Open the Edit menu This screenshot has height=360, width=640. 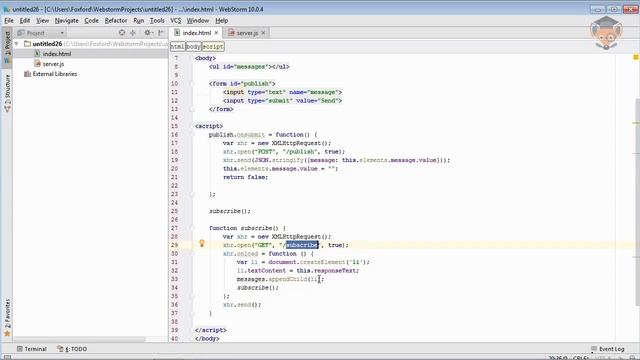pyautogui.click(x=24, y=20)
